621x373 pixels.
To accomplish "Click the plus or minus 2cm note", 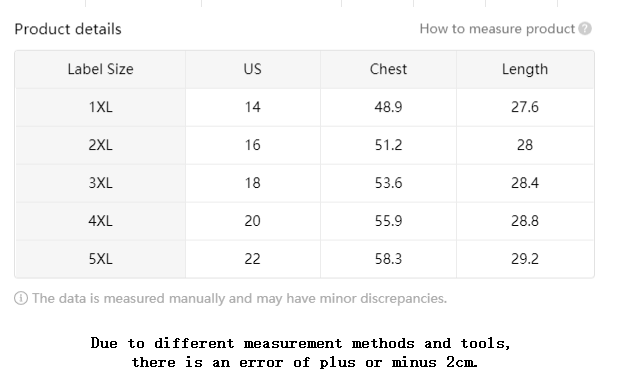I will click(x=301, y=352).
